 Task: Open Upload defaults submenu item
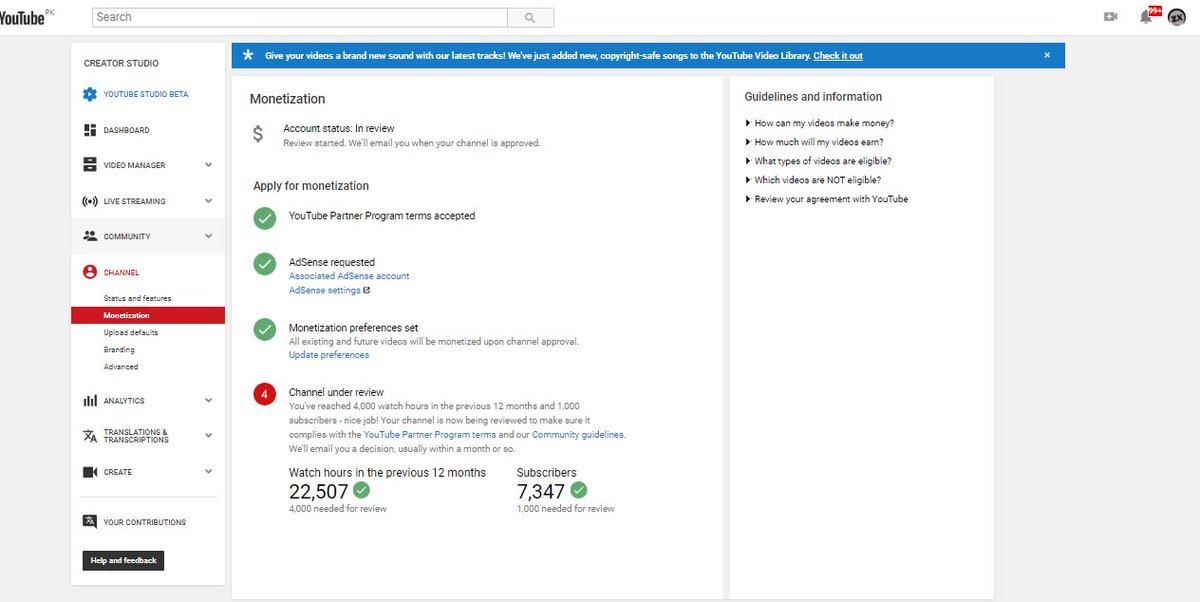point(131,332)
